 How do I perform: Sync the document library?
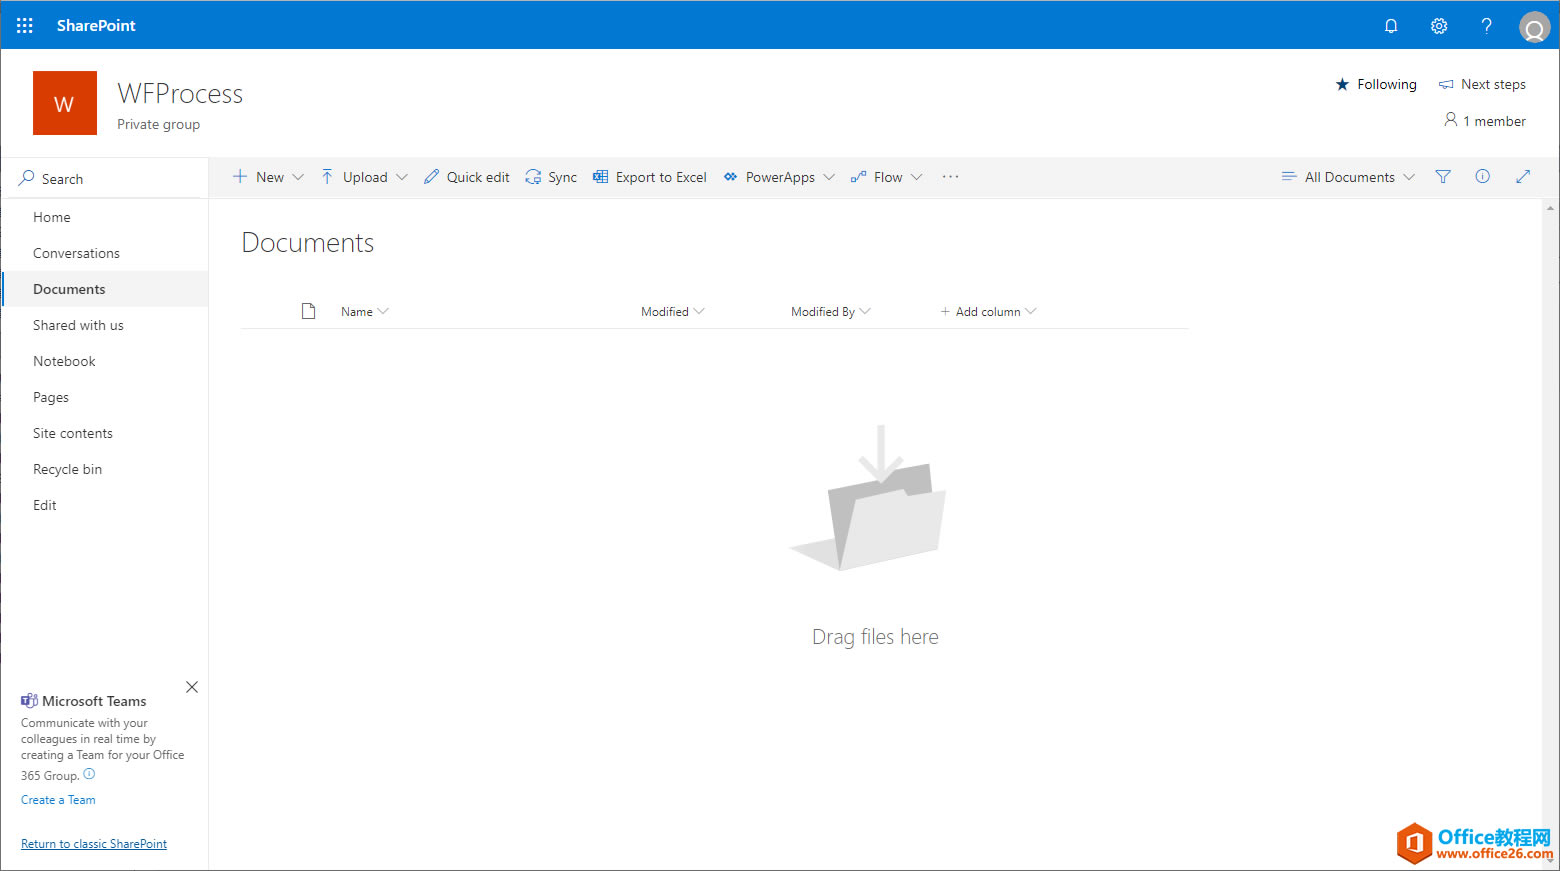[551, 177]
